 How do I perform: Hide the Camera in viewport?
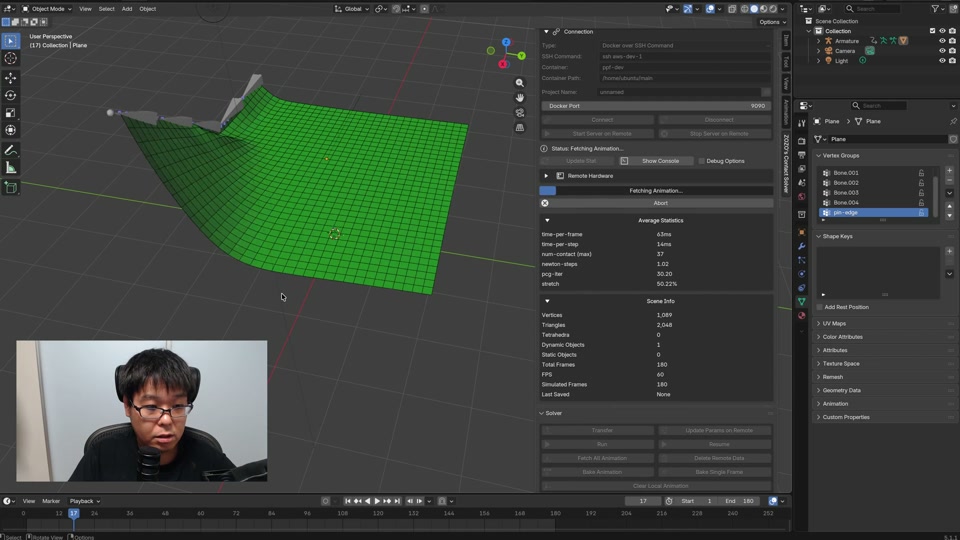click(x=942, y=51)
